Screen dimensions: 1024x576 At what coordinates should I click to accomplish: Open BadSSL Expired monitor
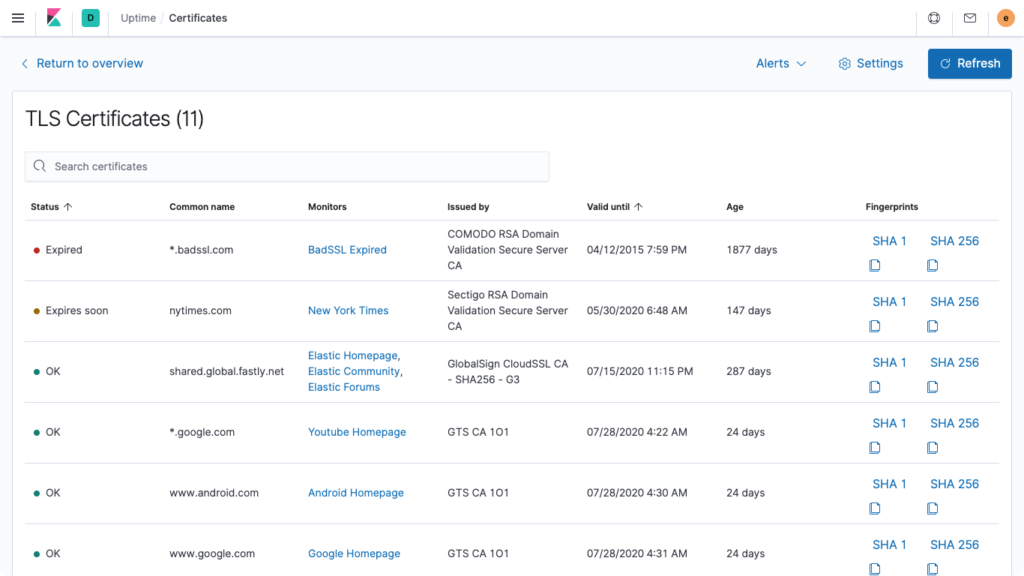coord(347,249)
